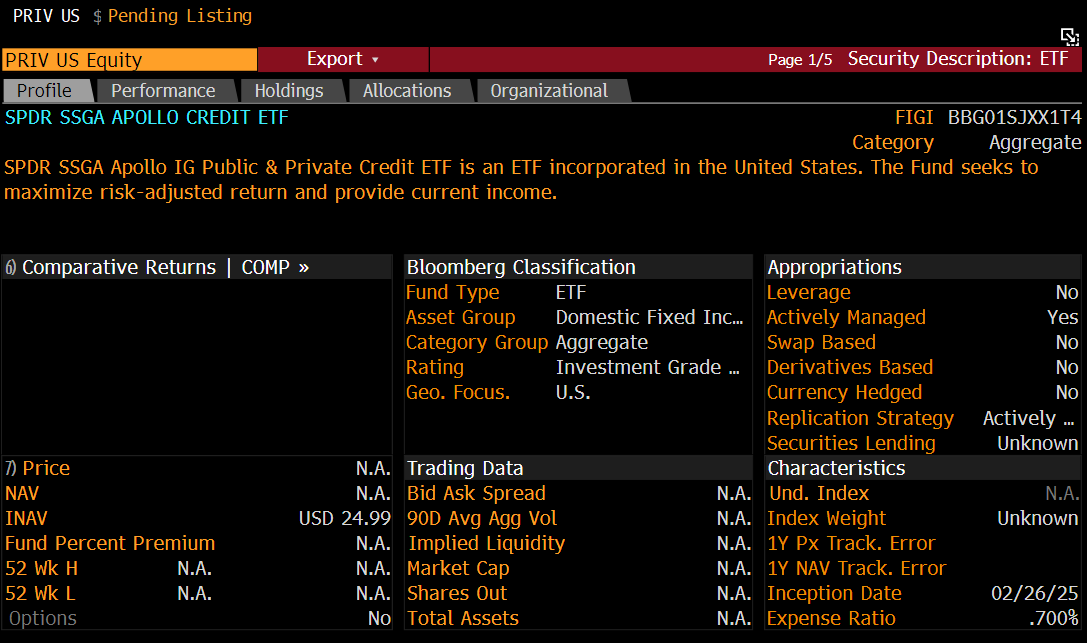The height and width of the screenshot is (643, 1087).
Task: Click the NAV label
Action: (22, 493)
